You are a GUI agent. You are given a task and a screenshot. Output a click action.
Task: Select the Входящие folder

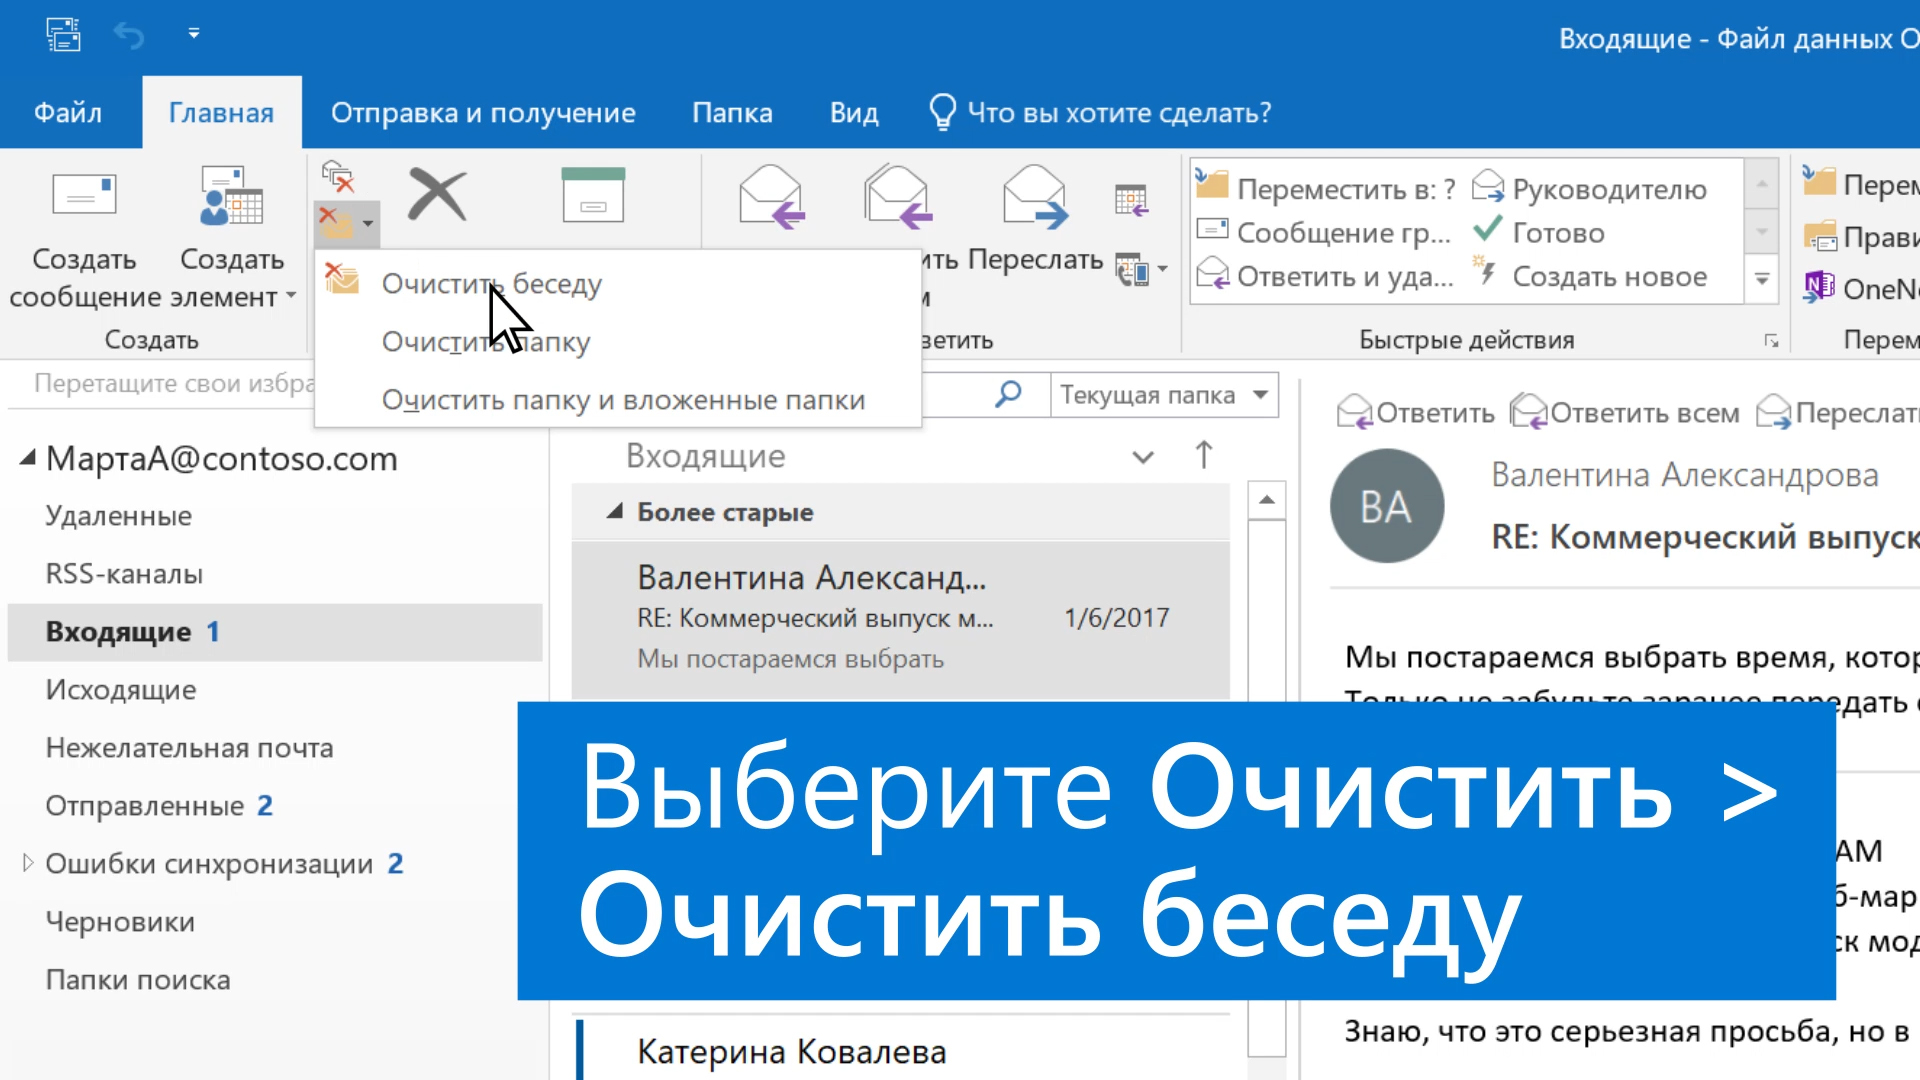(275, 632)
